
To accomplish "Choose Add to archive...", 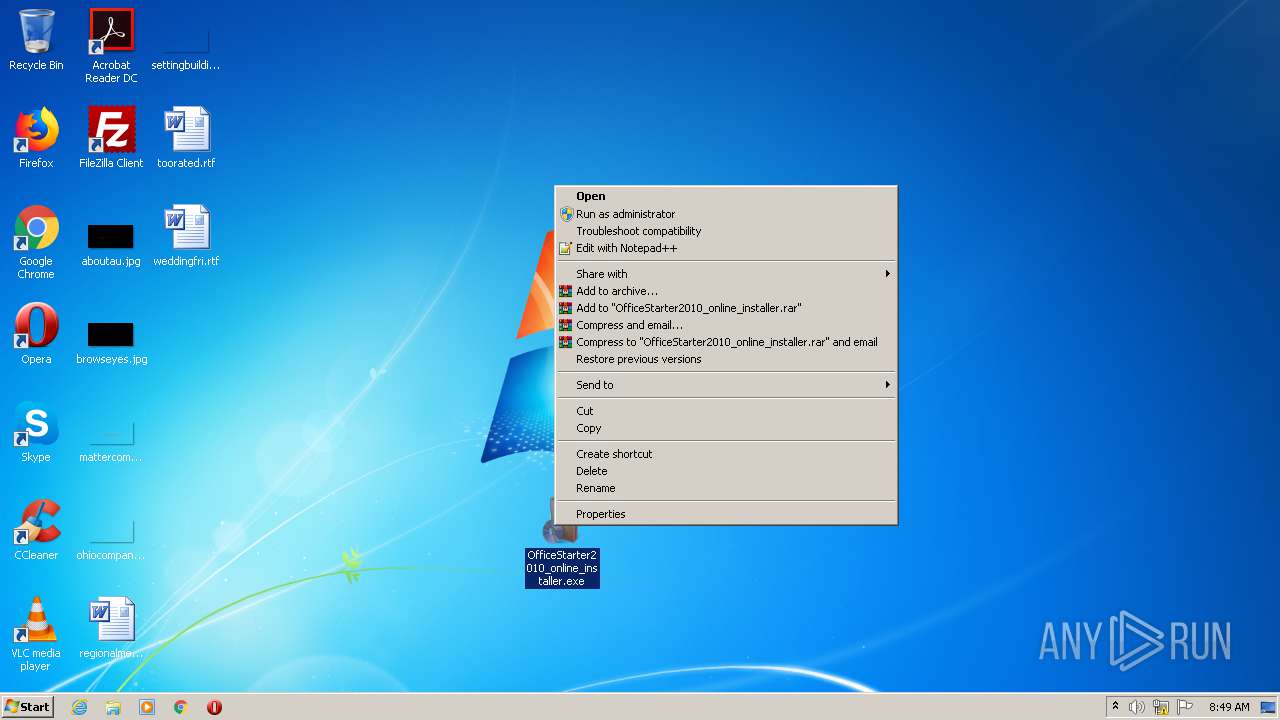I will (726, 291).
